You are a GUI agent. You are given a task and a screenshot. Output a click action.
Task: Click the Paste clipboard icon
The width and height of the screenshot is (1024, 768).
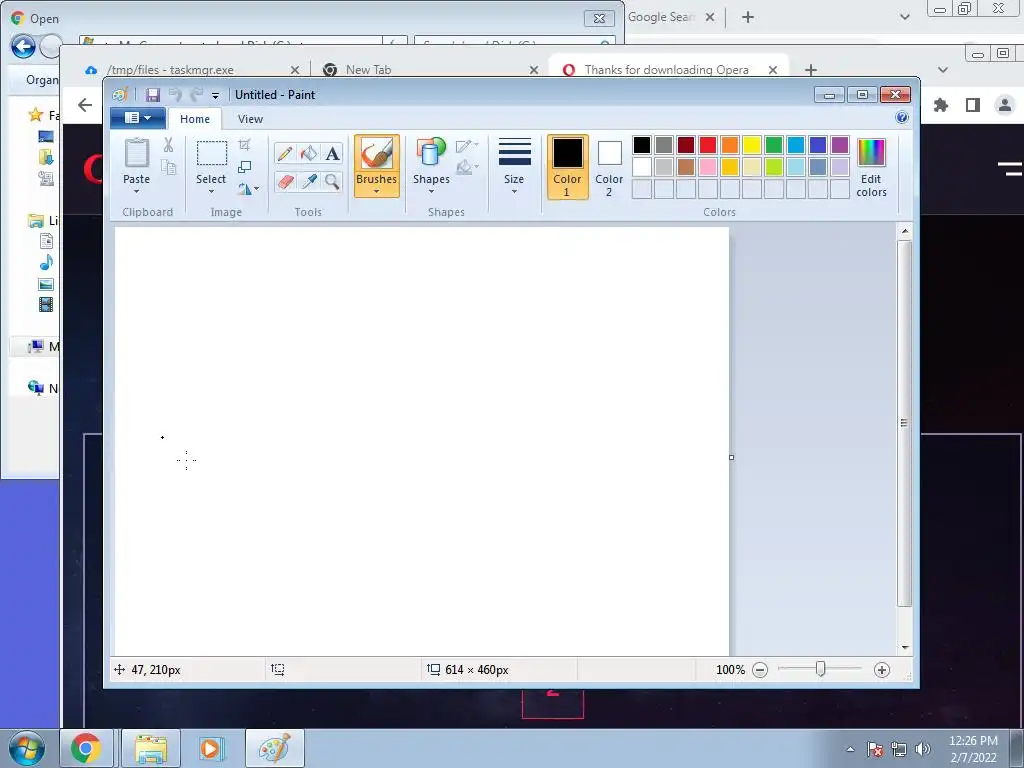tap(136, 153)
